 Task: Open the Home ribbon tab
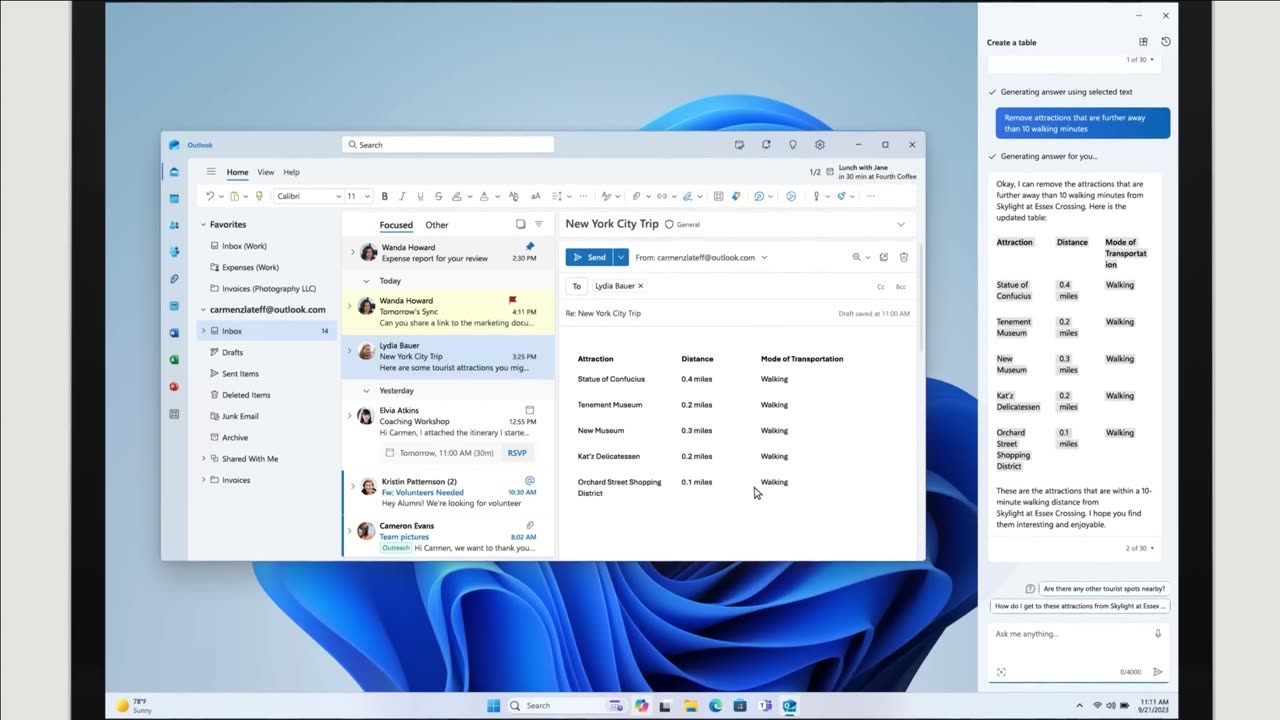pos(237,172)
